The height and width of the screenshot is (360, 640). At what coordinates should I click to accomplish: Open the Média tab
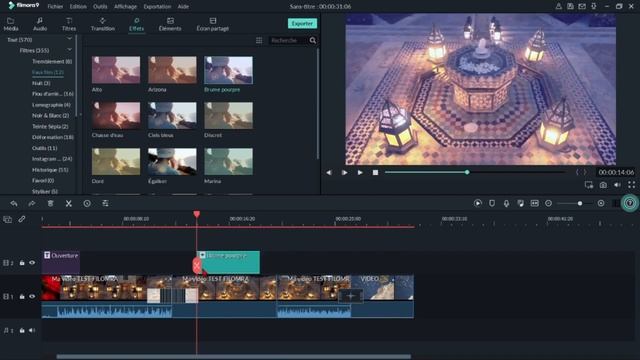[x=11, y=24]
